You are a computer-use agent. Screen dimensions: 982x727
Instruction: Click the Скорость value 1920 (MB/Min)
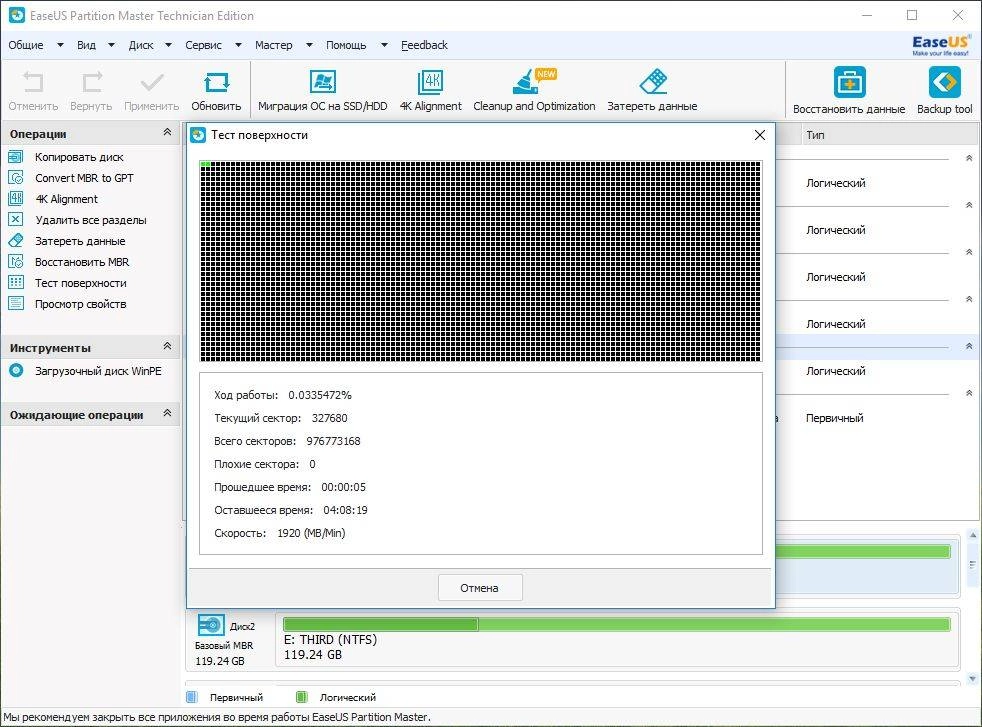[311, 533]
